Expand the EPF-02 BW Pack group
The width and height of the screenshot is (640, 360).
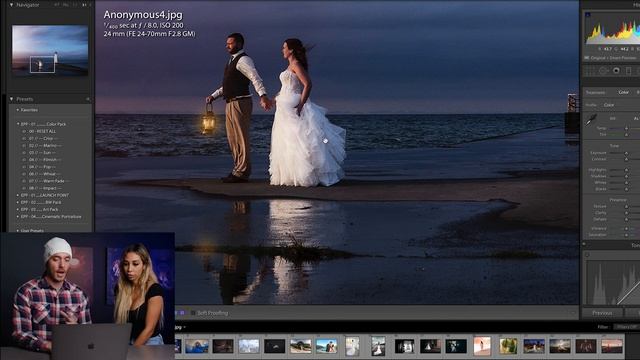(18, 202)
